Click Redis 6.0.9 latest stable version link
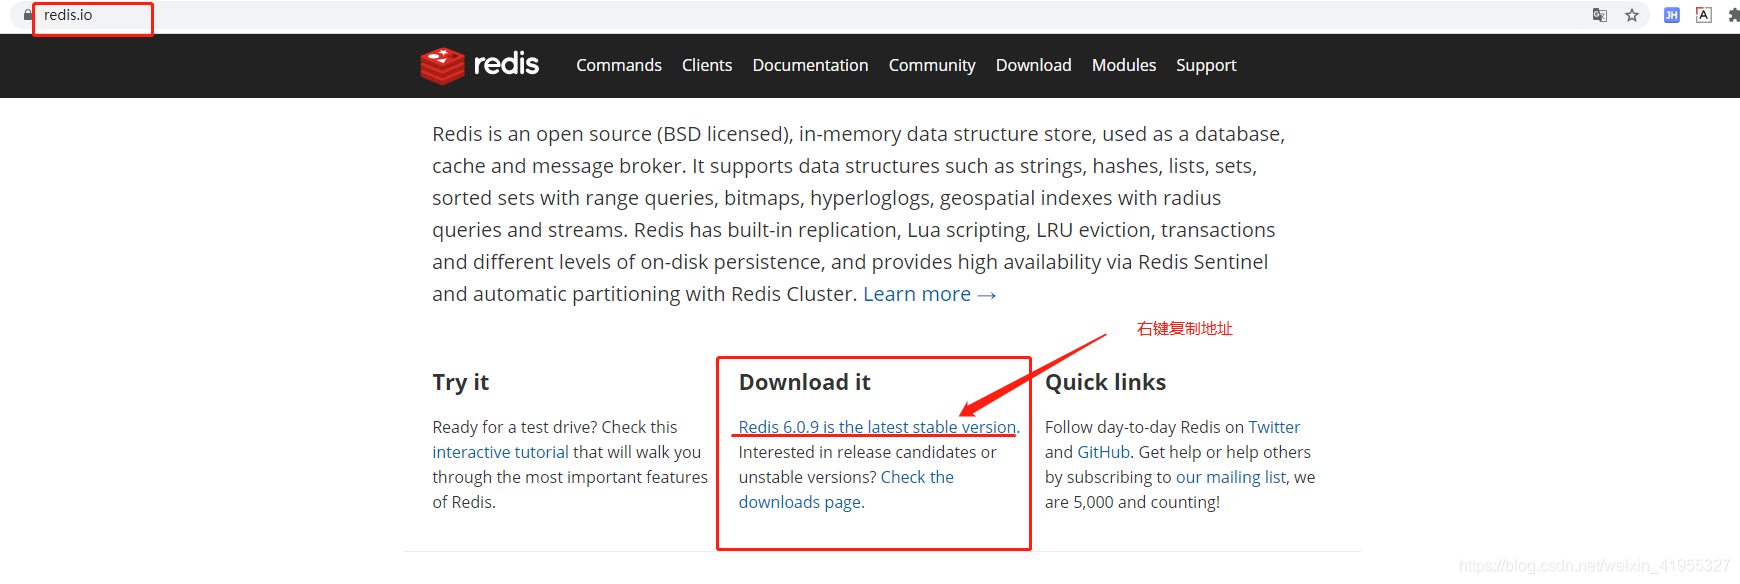Image resolution: width=1740 pixels, height=584 pixels. pos(877,427)
